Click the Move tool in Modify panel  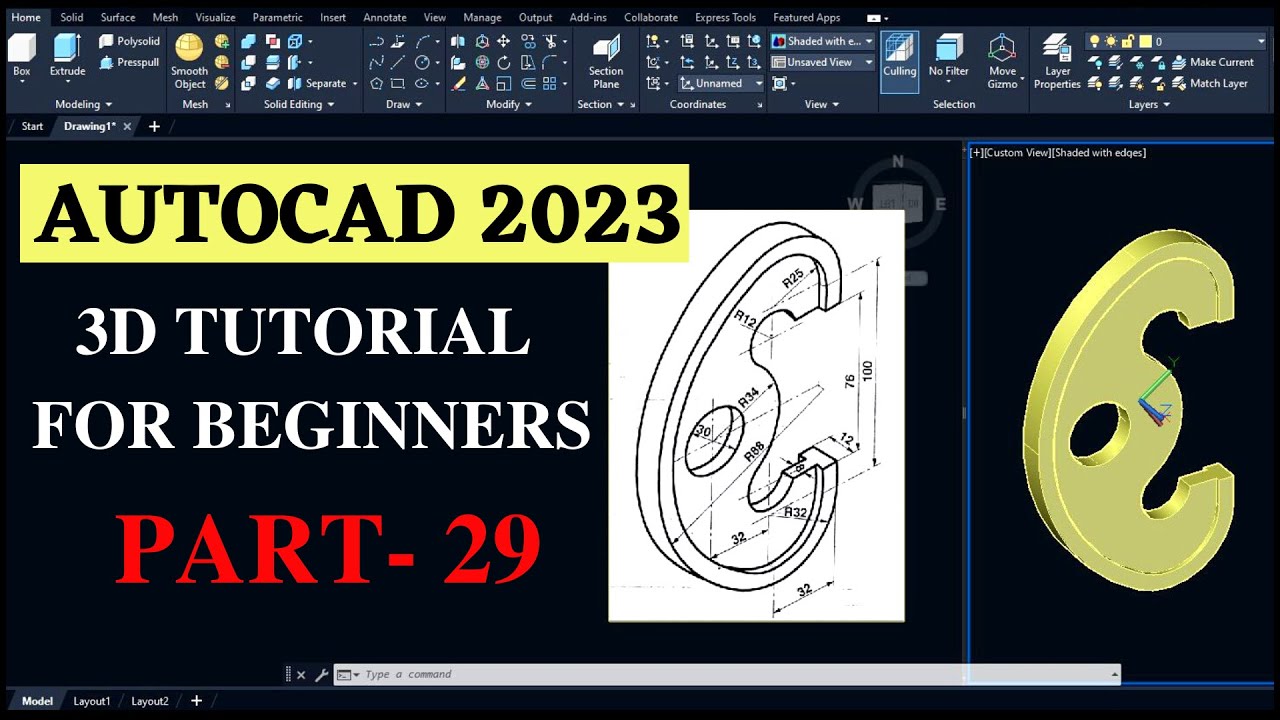(503, 41)
